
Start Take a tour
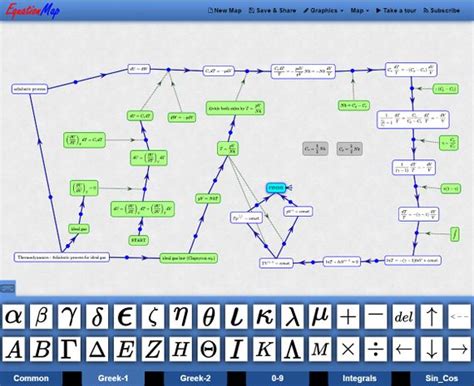[x=396, y=11]
